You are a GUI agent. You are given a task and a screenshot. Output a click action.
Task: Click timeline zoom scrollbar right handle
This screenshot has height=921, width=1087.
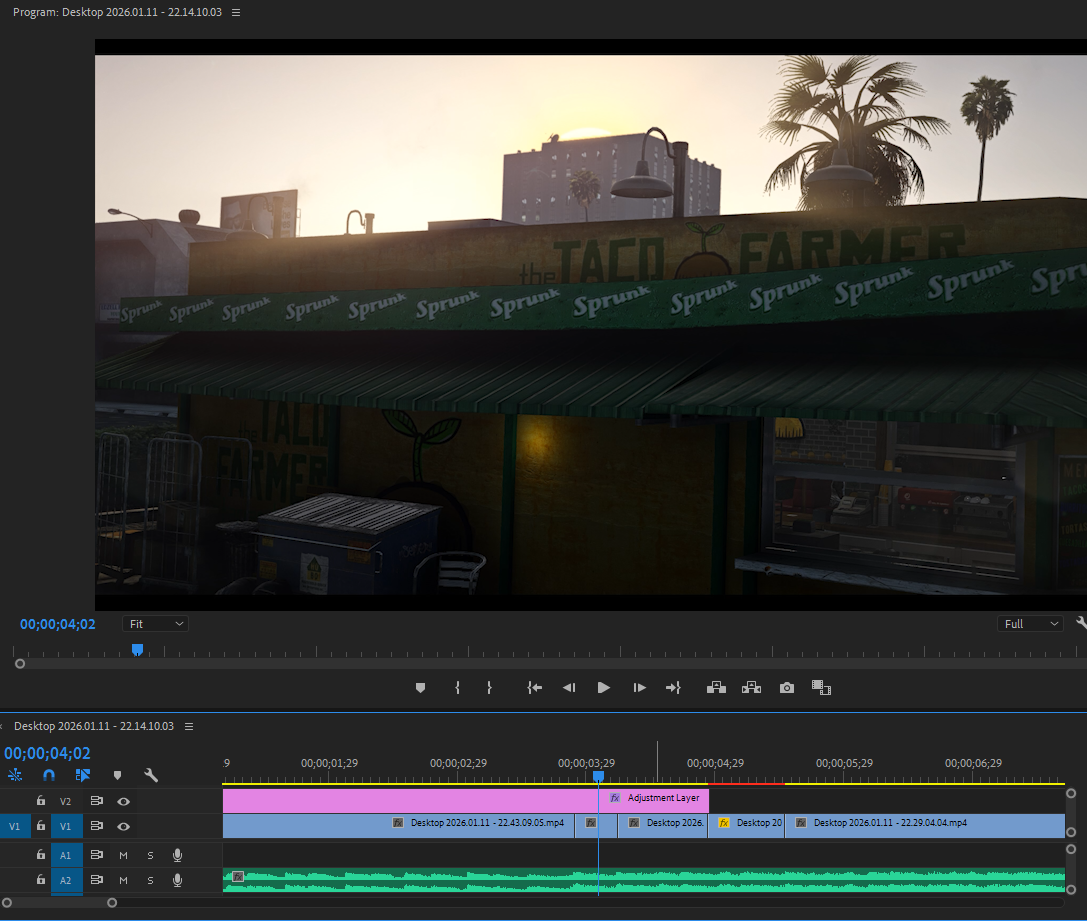pos(112,902)
